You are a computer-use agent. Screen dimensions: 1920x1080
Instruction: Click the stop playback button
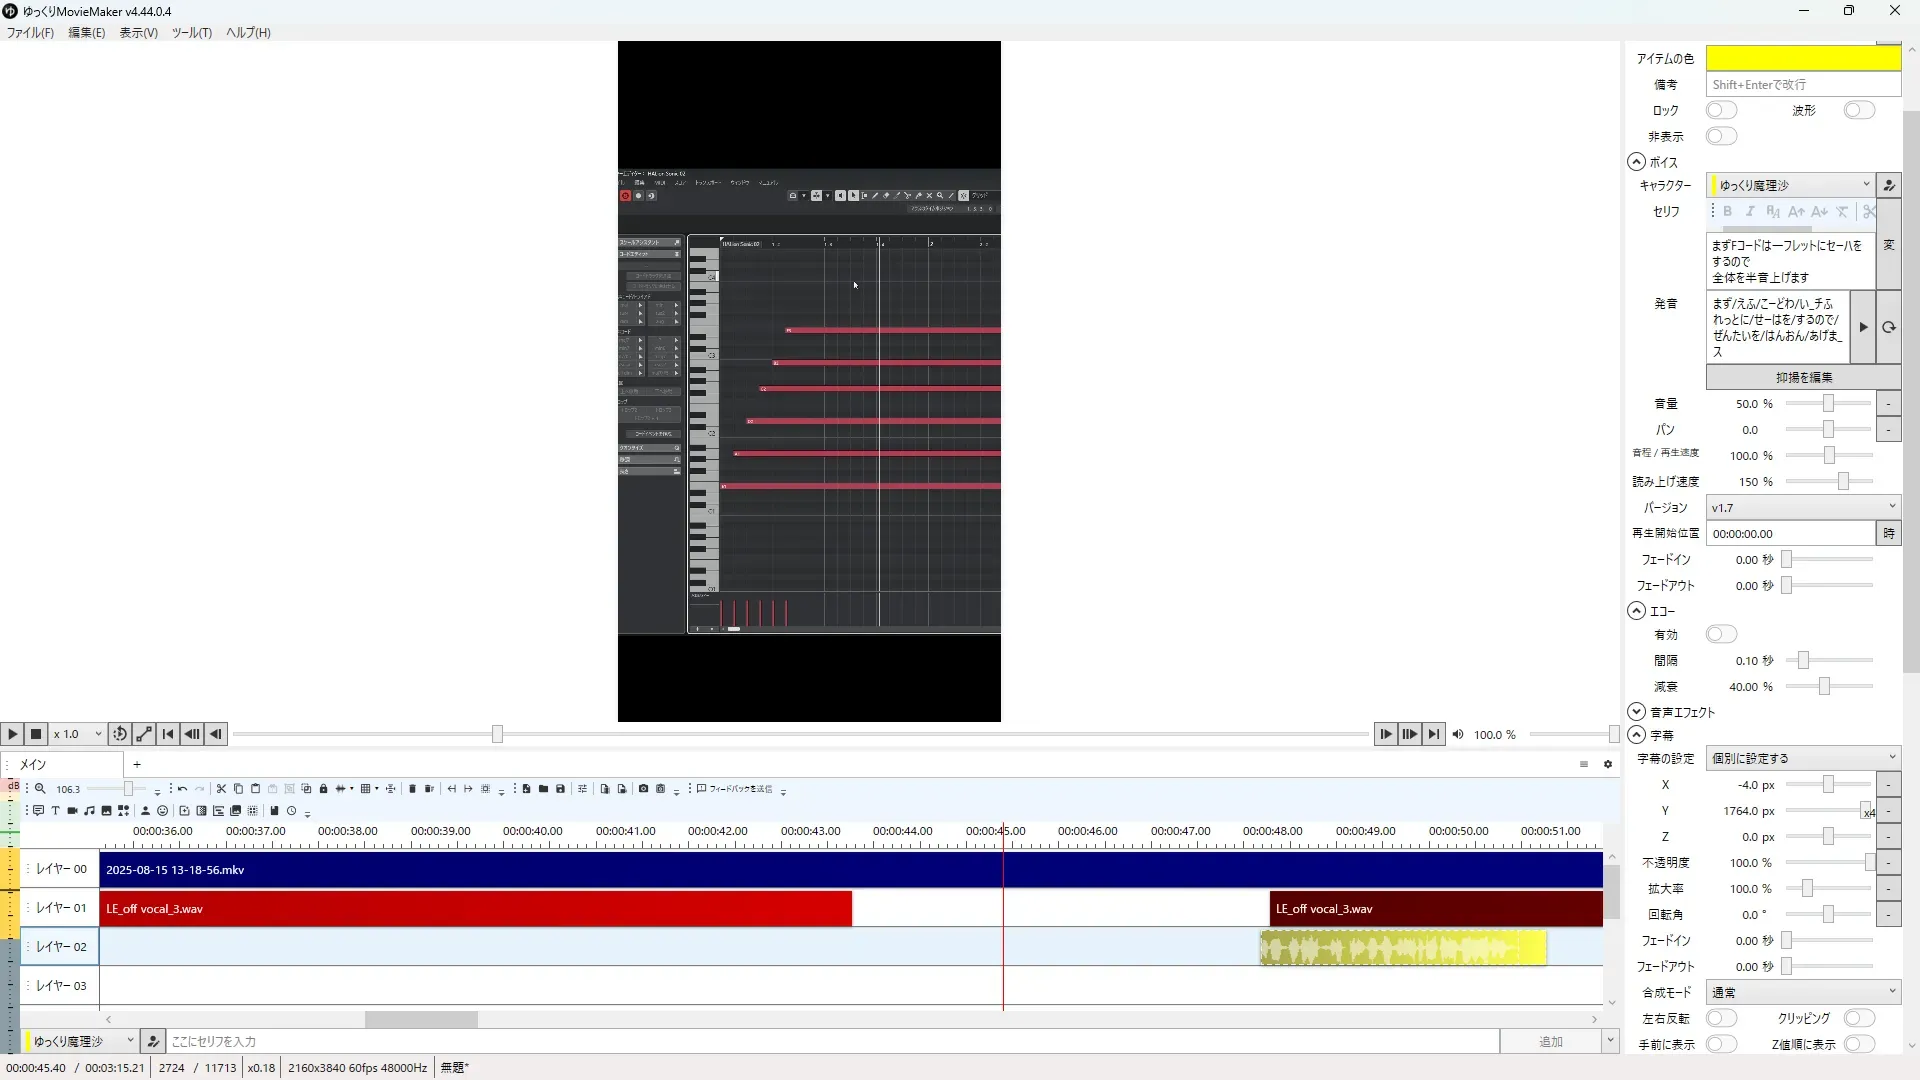36,734
